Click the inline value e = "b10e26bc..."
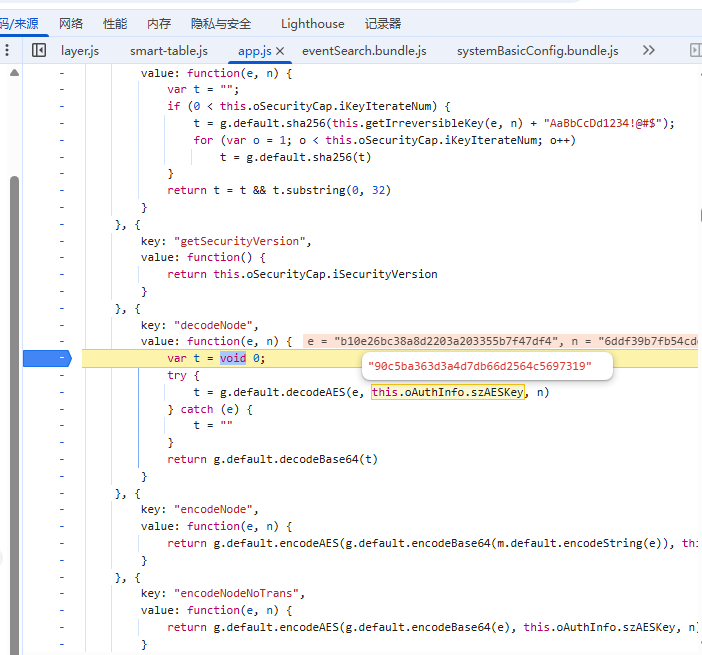The width and height of the screenshot is (702, 655). [432, 342]
